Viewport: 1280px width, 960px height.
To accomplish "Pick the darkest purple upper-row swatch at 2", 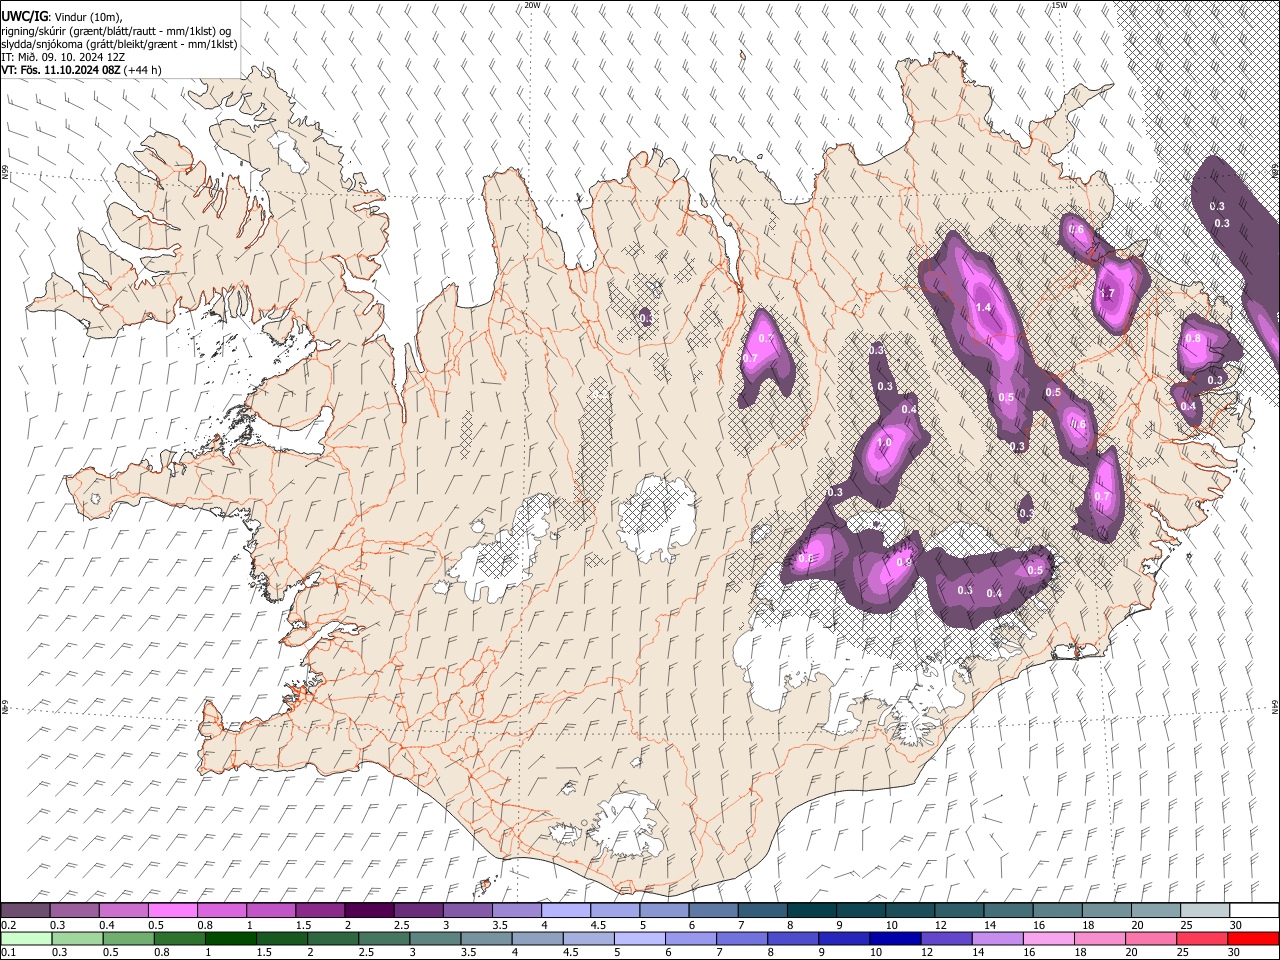I will coord(368,911).
